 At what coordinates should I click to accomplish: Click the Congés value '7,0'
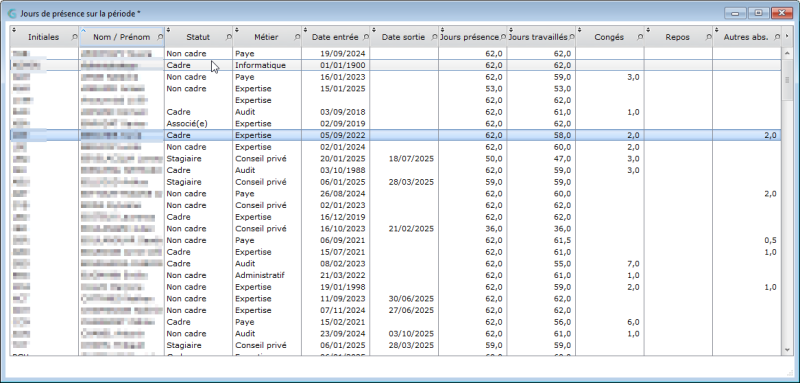tap(633, 264)
